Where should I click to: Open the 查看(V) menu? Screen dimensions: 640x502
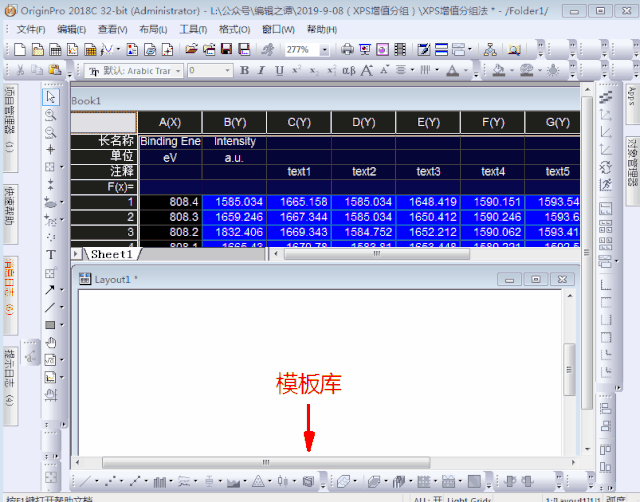click(x=113, y=29)
